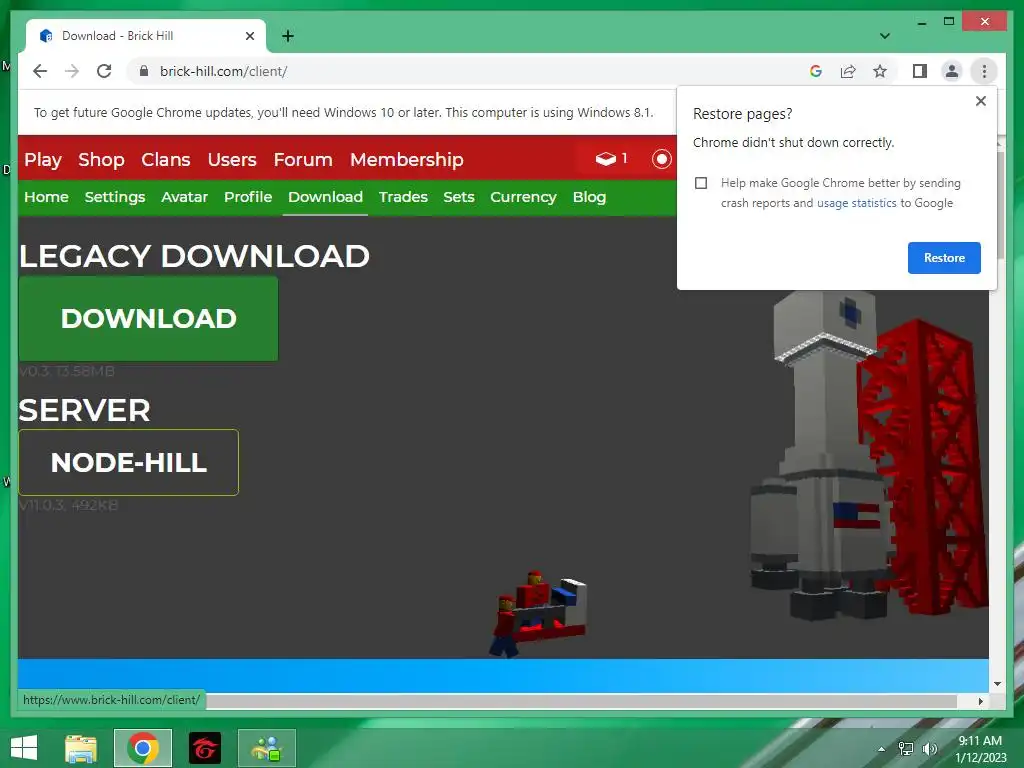Image resolution: width=1024 pixels, height=768 pixels.
Task: Click the Google icon in address bar
Action: pyautogui.click(x=816, y=71)
